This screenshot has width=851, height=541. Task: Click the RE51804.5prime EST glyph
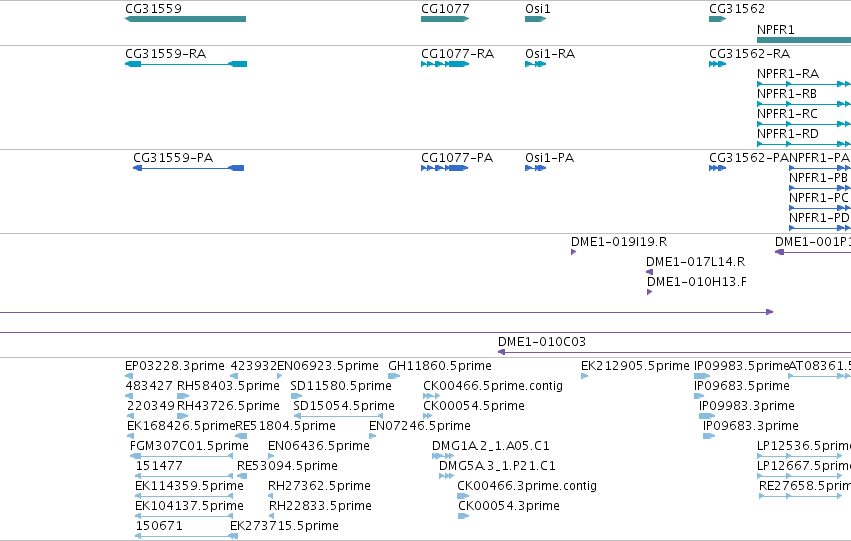tap(242, 436)
